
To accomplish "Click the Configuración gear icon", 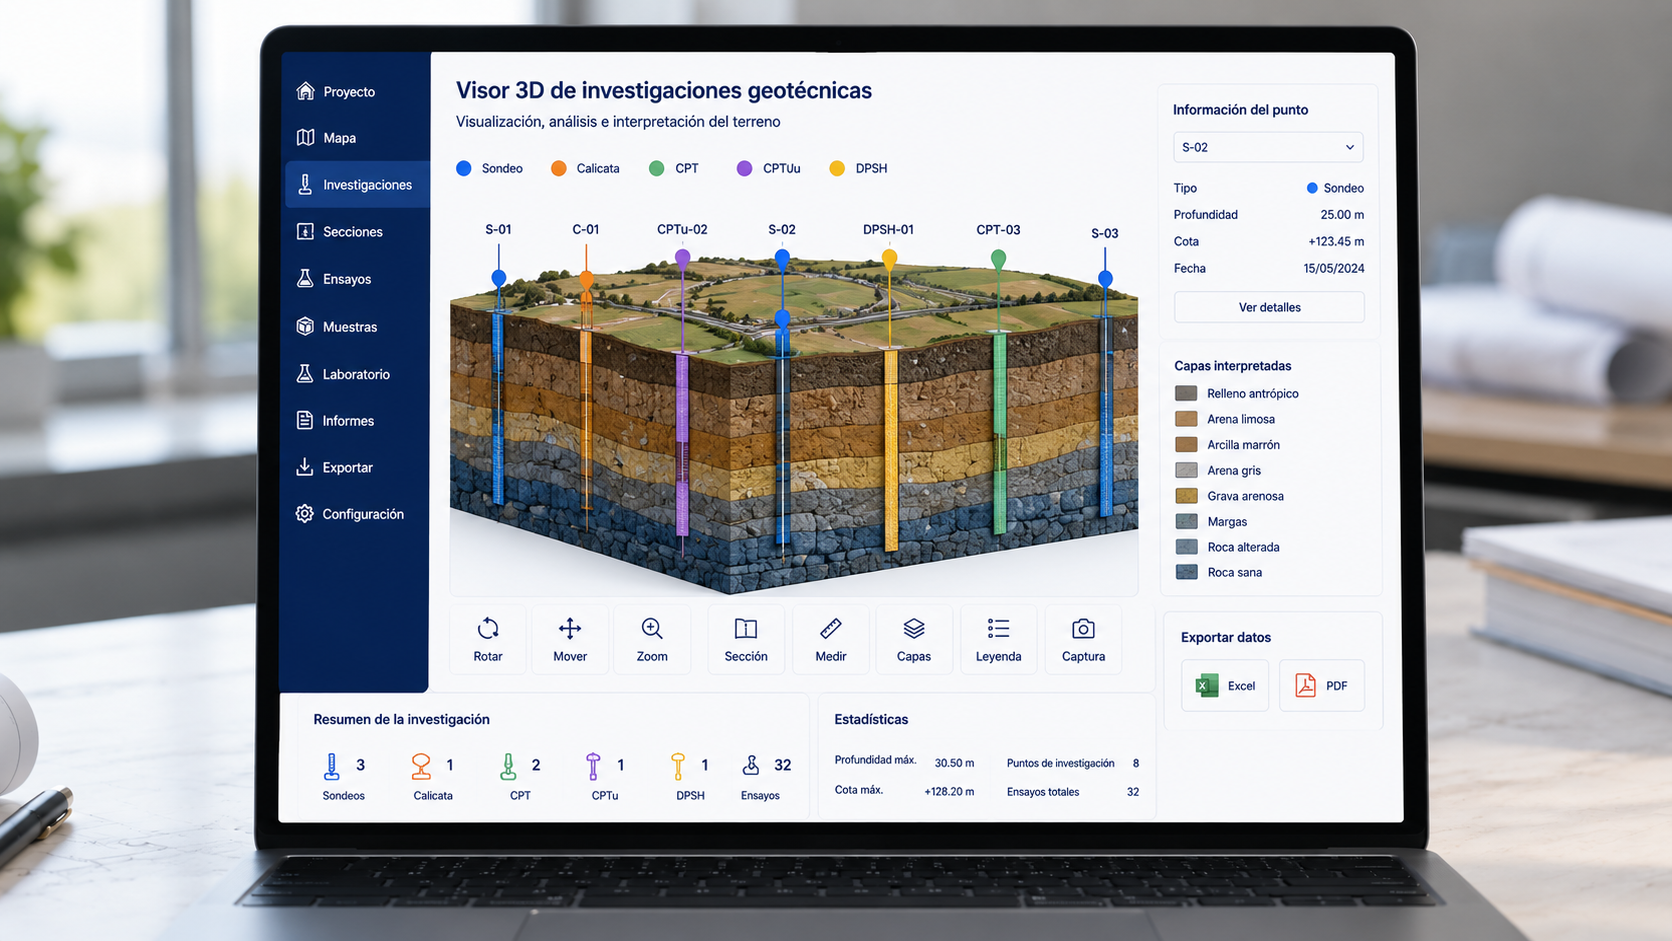I will [x=305, y=513].
